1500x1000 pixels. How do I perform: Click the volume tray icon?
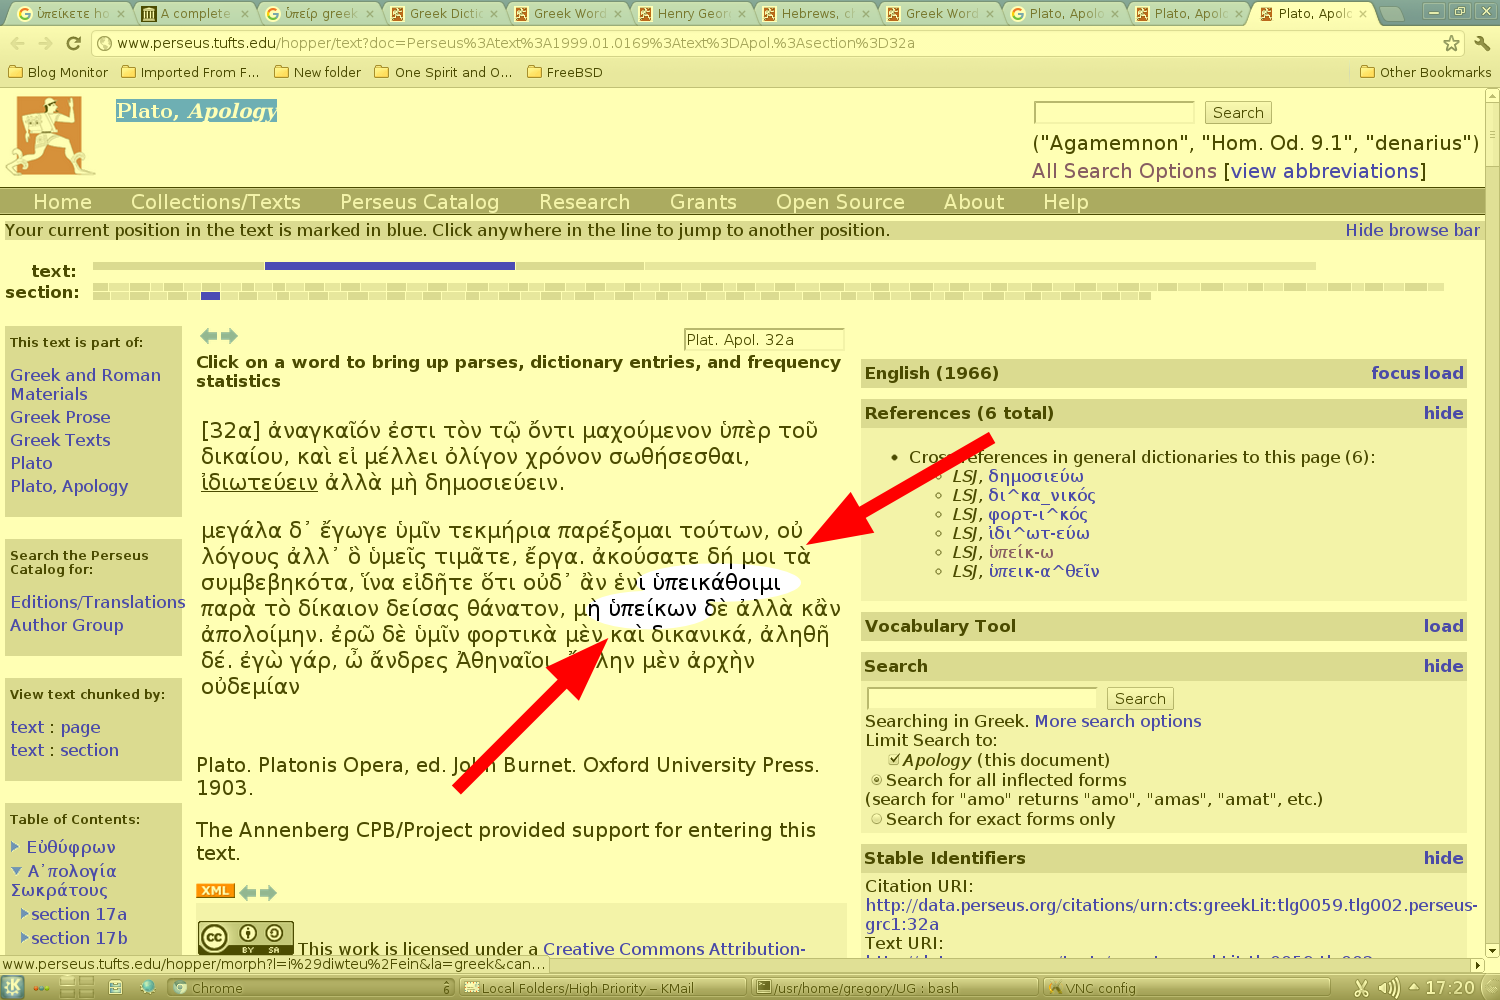[x=1389, y=988]
